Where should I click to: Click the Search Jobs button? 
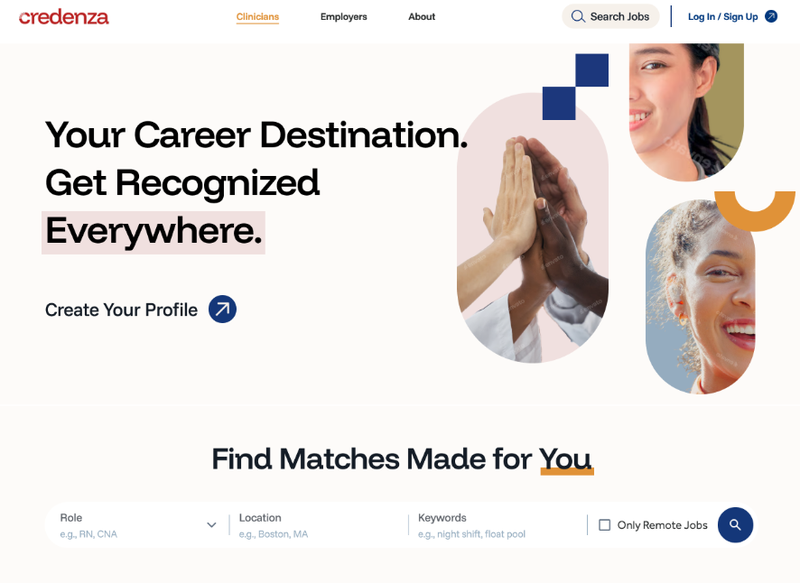611,16
